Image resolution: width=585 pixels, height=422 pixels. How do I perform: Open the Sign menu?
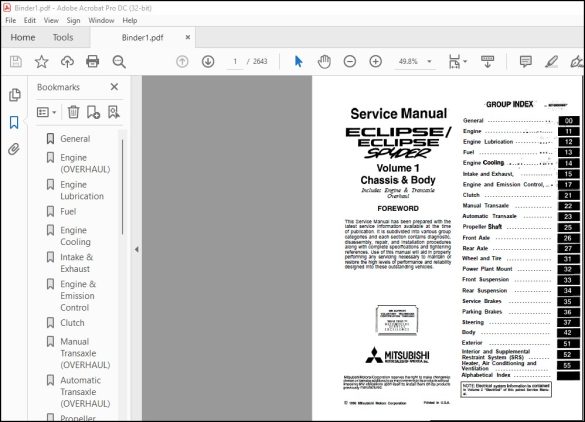coord(73,21)
